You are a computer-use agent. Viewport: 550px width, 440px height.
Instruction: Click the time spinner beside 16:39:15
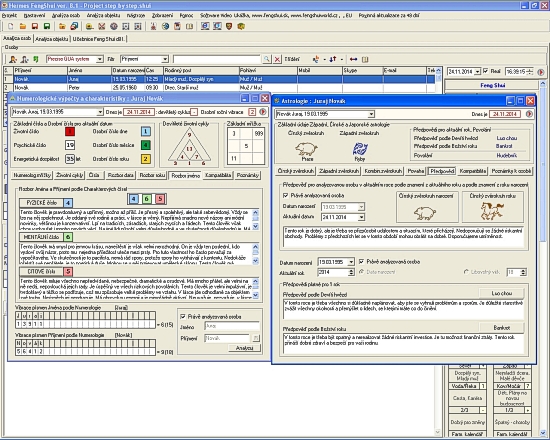(x=530, y=72)
